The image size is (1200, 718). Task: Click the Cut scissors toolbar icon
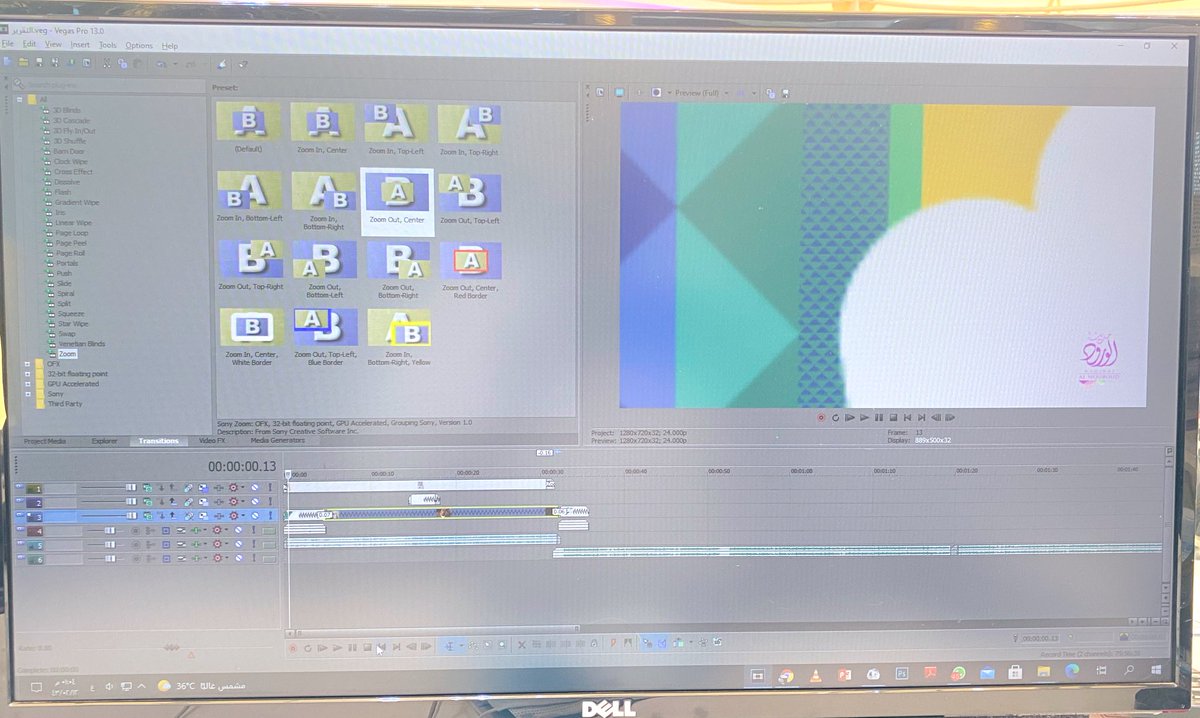click(x=108, y=63)
